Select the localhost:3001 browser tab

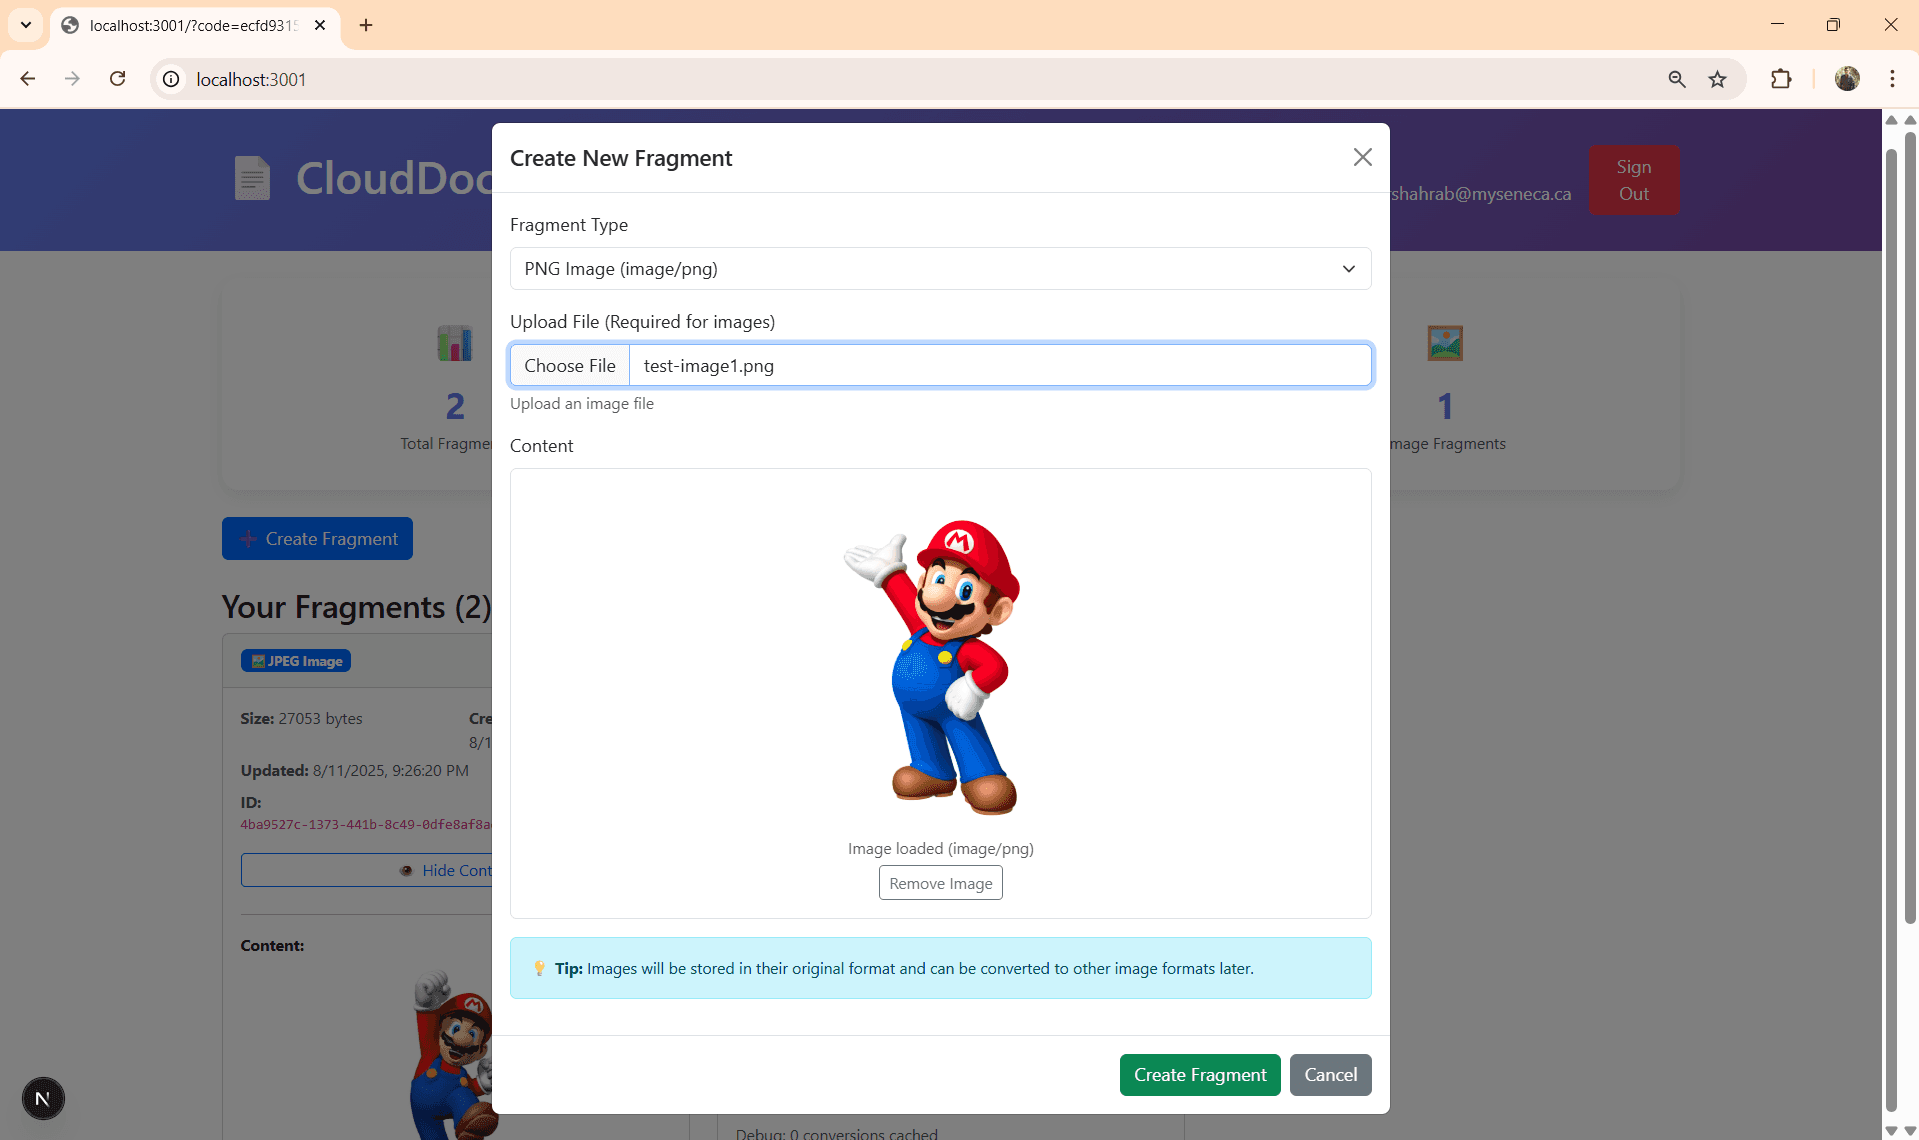point(190,25)
